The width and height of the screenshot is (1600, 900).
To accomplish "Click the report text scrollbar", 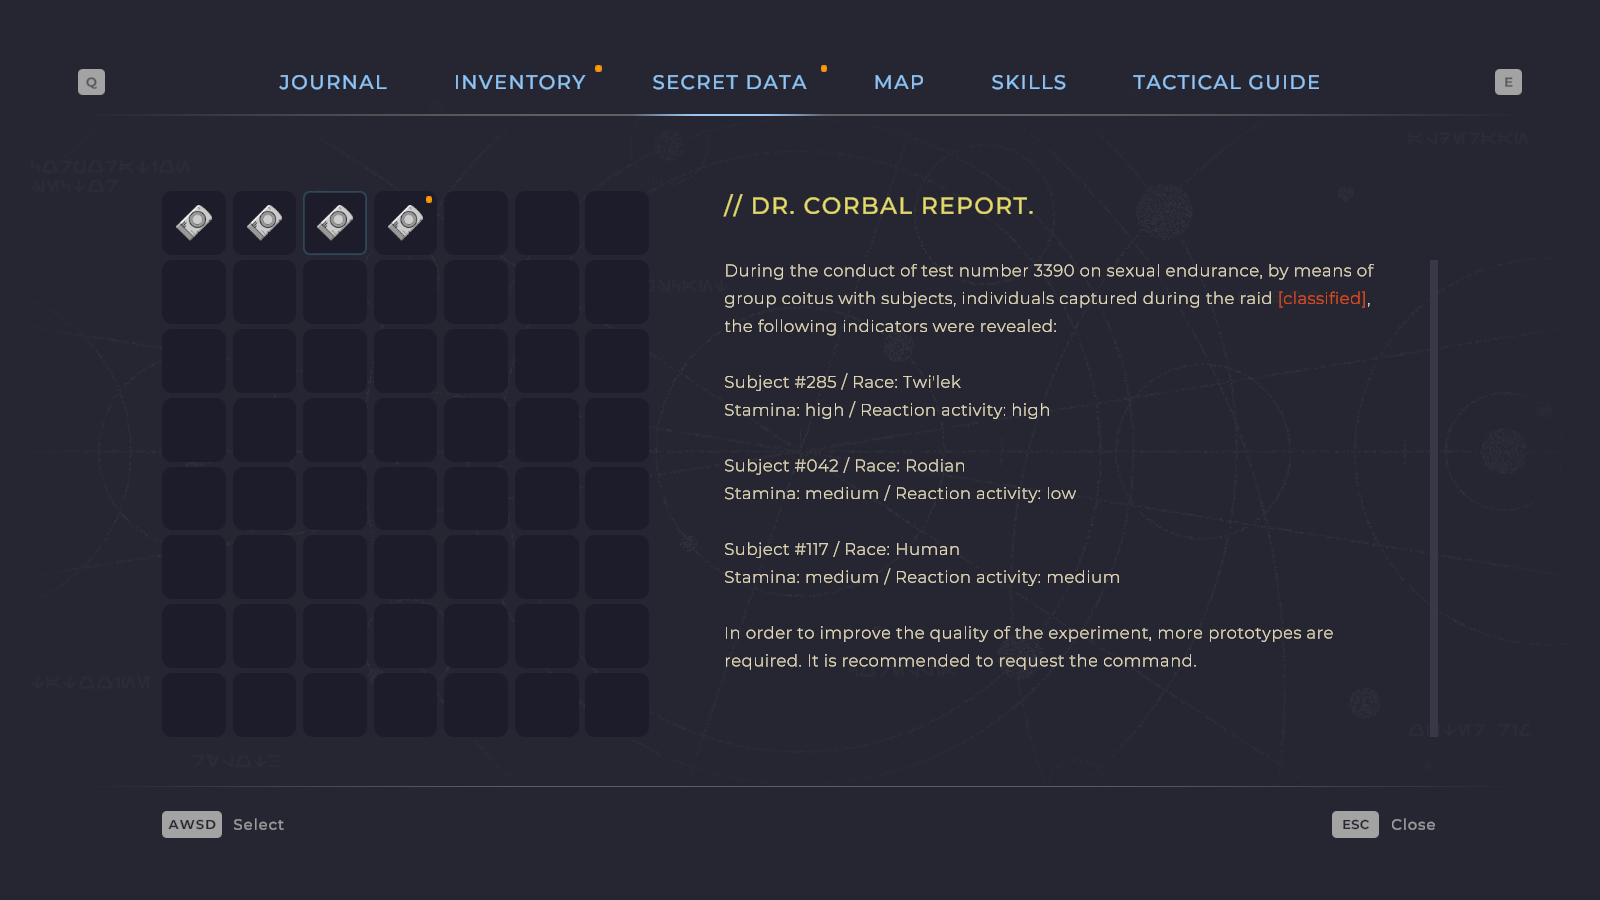I will click(1434, 498).
